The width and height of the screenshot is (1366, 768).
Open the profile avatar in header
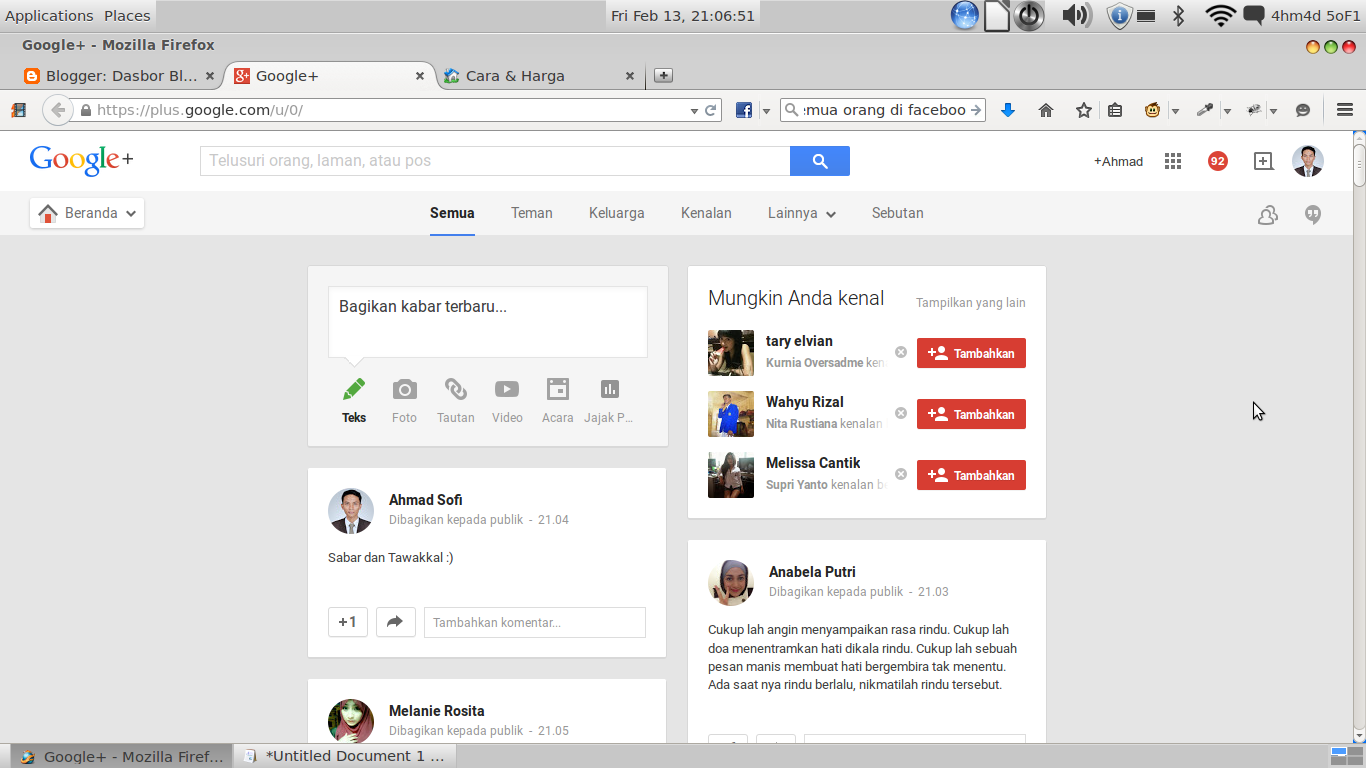click(x=1308, y=161)
